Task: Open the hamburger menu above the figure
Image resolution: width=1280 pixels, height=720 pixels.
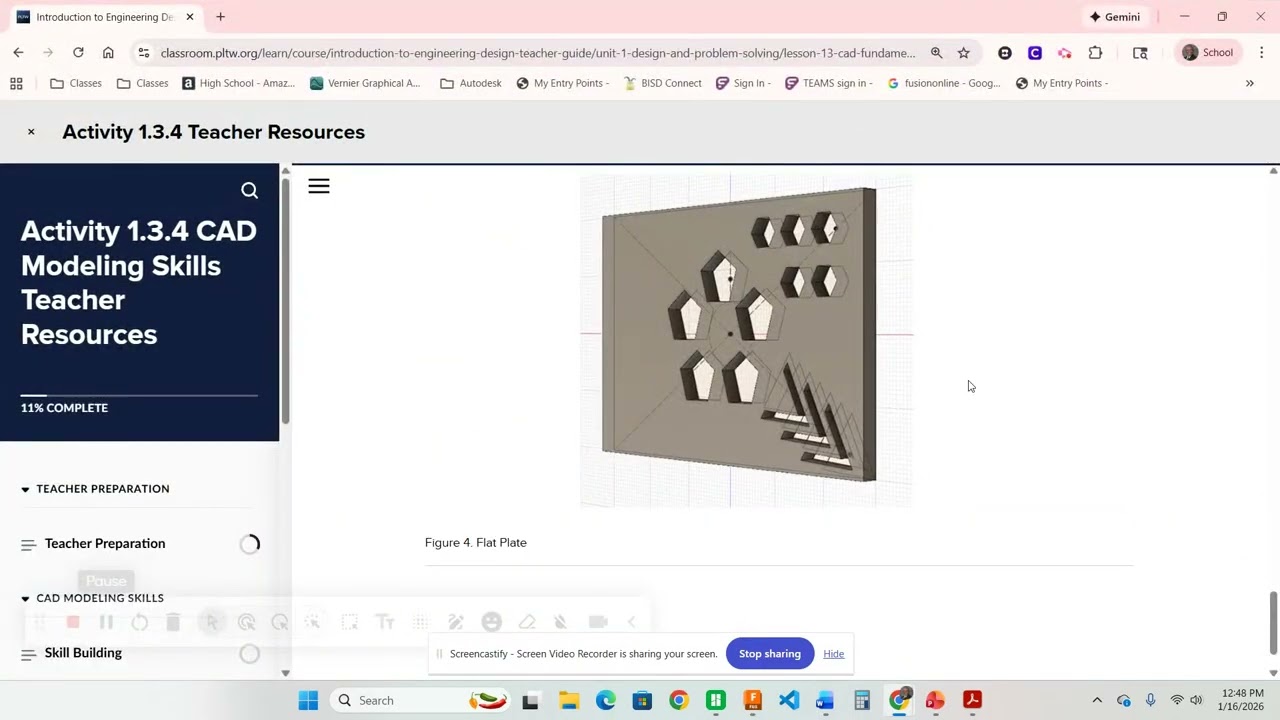Action: point(319,186)
